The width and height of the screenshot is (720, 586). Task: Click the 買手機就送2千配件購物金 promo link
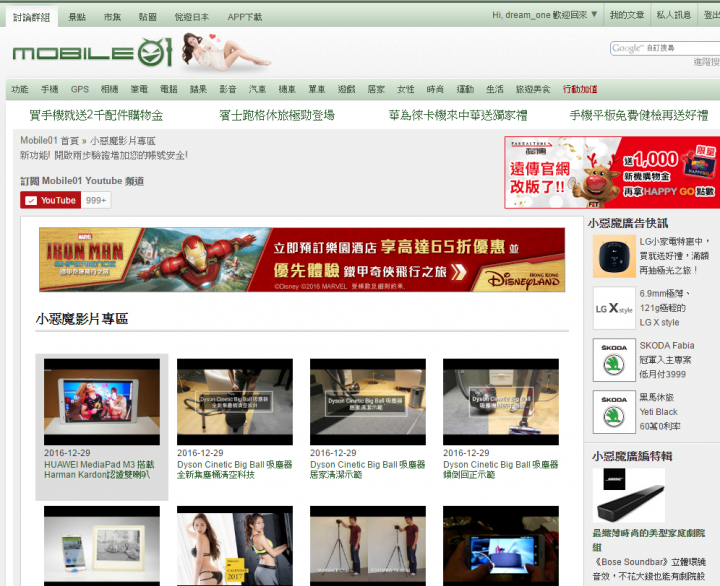[x=96, y=115]
